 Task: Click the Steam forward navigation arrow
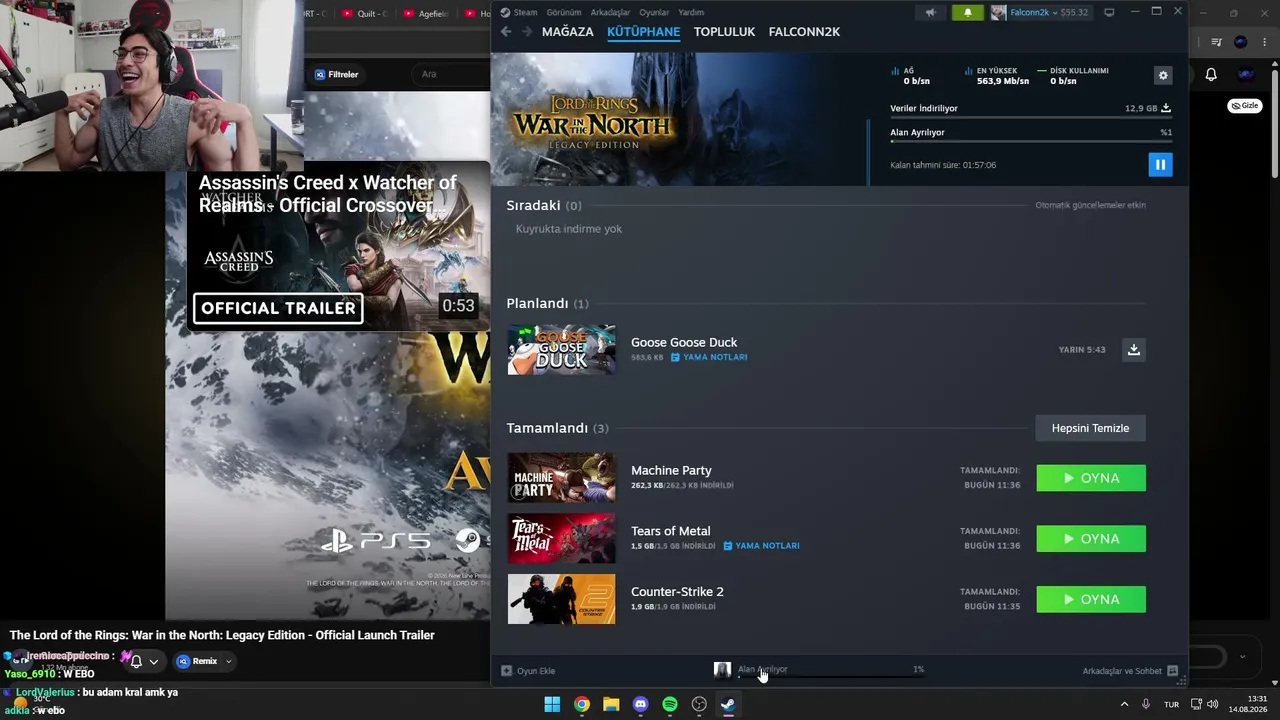click(527, 32)
